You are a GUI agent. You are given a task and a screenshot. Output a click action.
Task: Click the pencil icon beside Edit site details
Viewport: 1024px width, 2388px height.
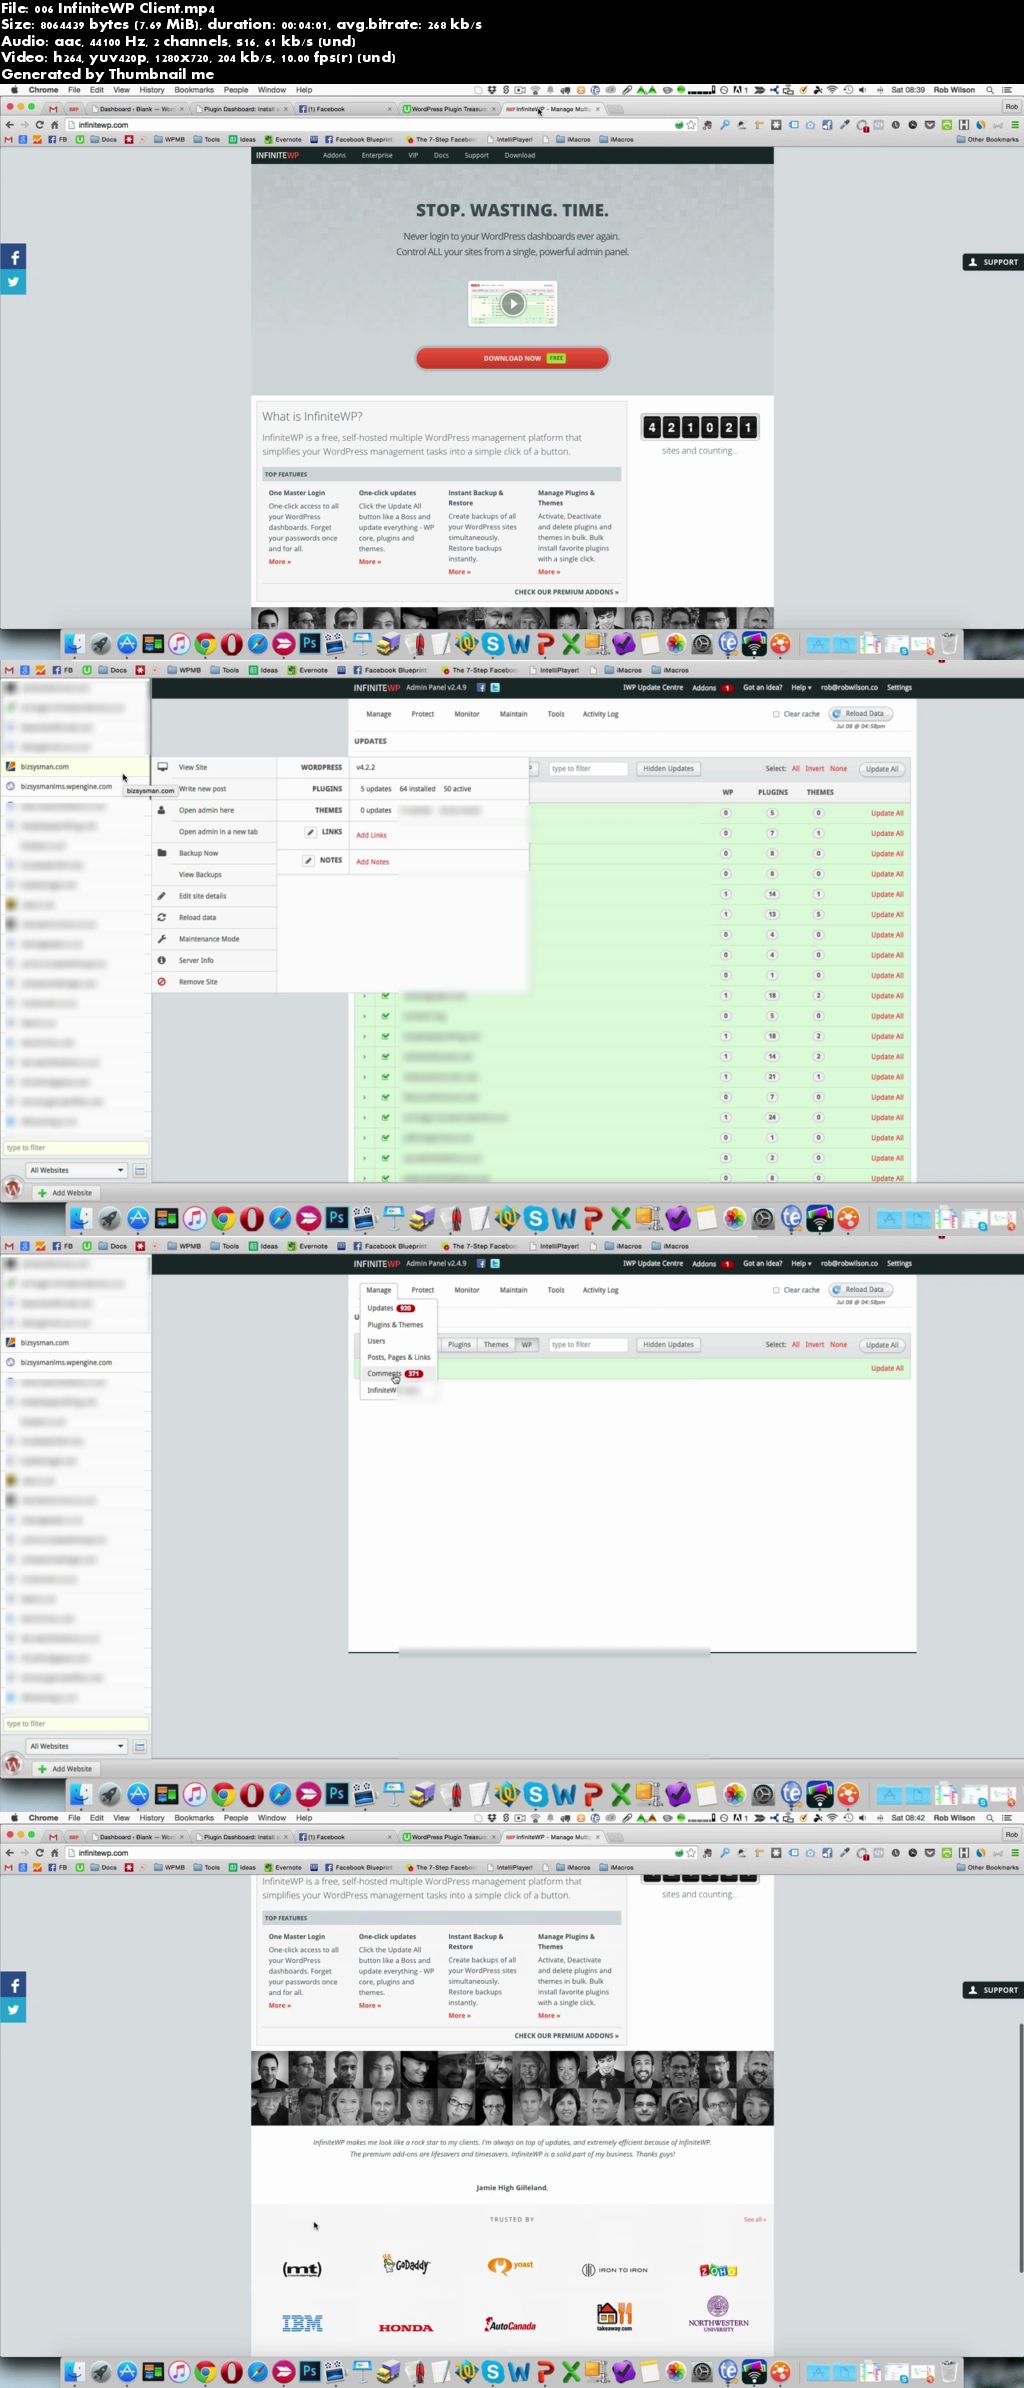click(x=161, y=896)
